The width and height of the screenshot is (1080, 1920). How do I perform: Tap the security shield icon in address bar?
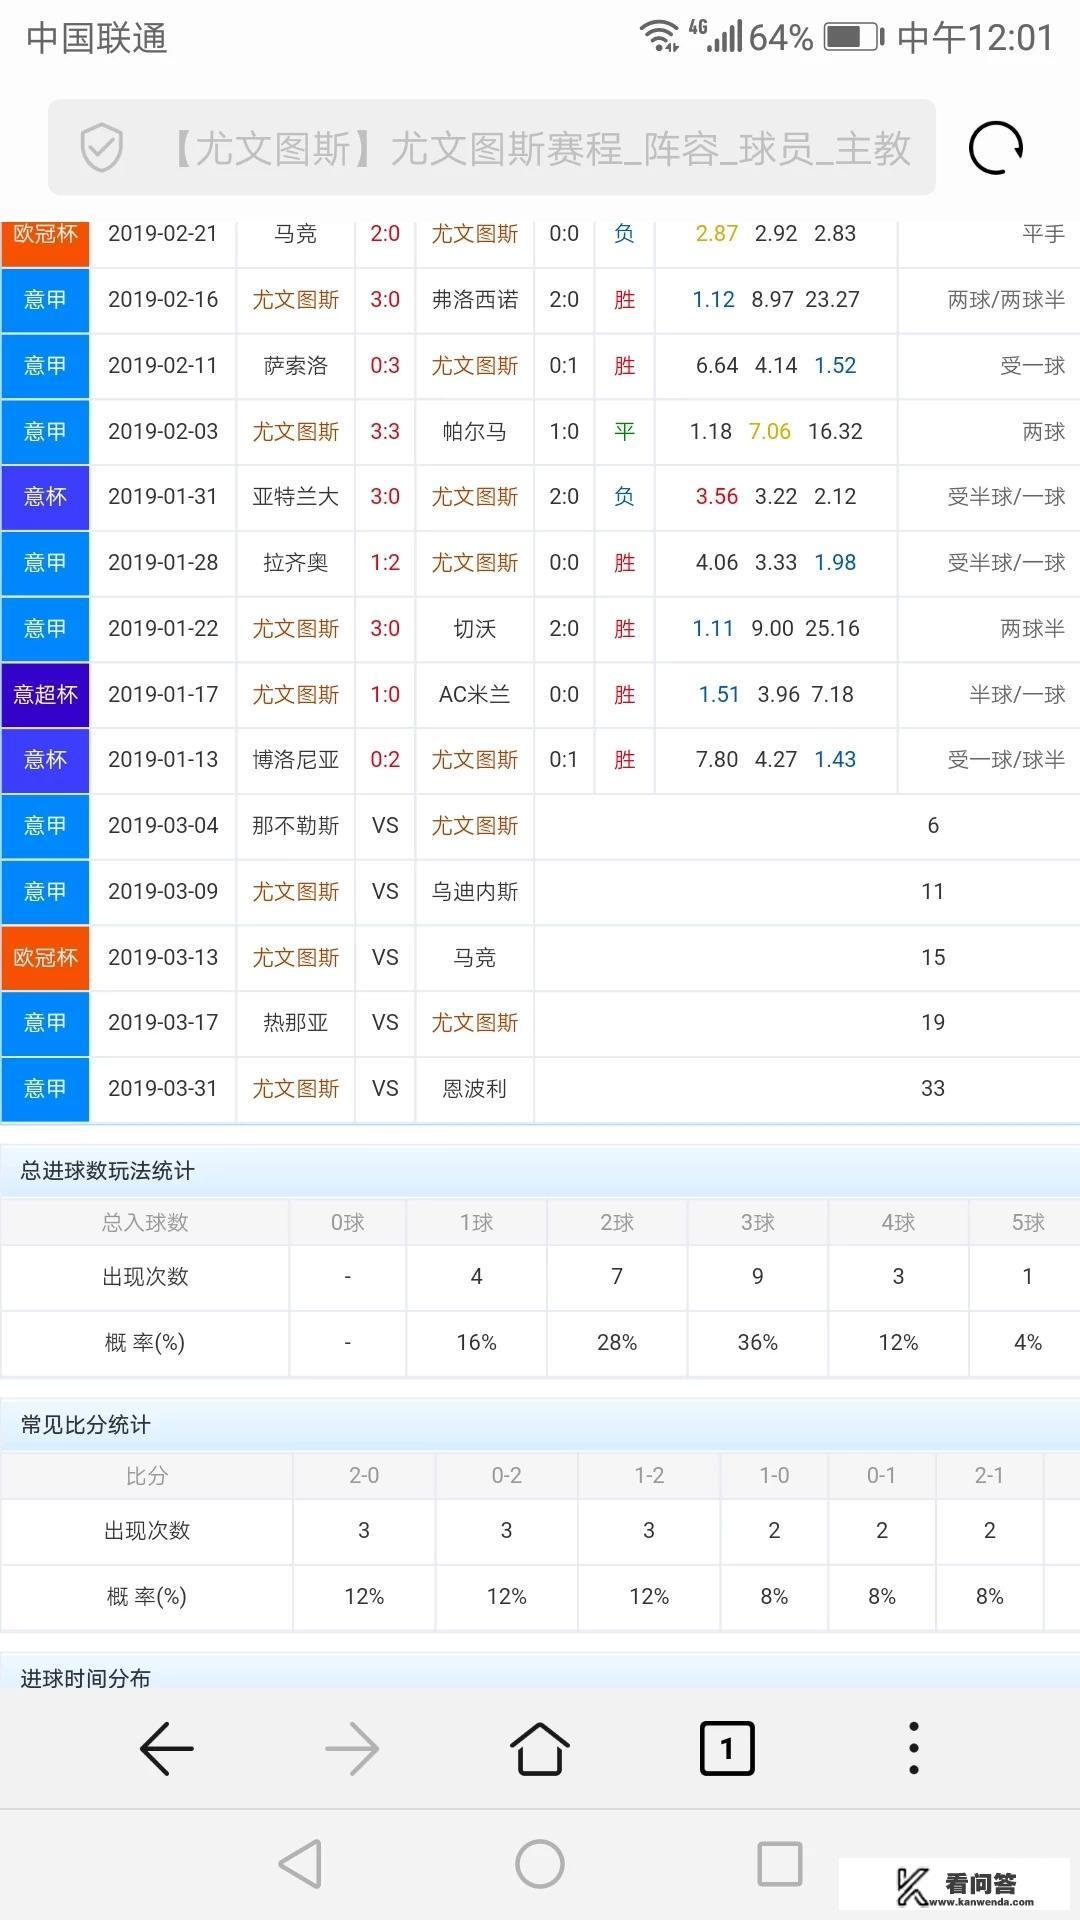tap(101, 149)
